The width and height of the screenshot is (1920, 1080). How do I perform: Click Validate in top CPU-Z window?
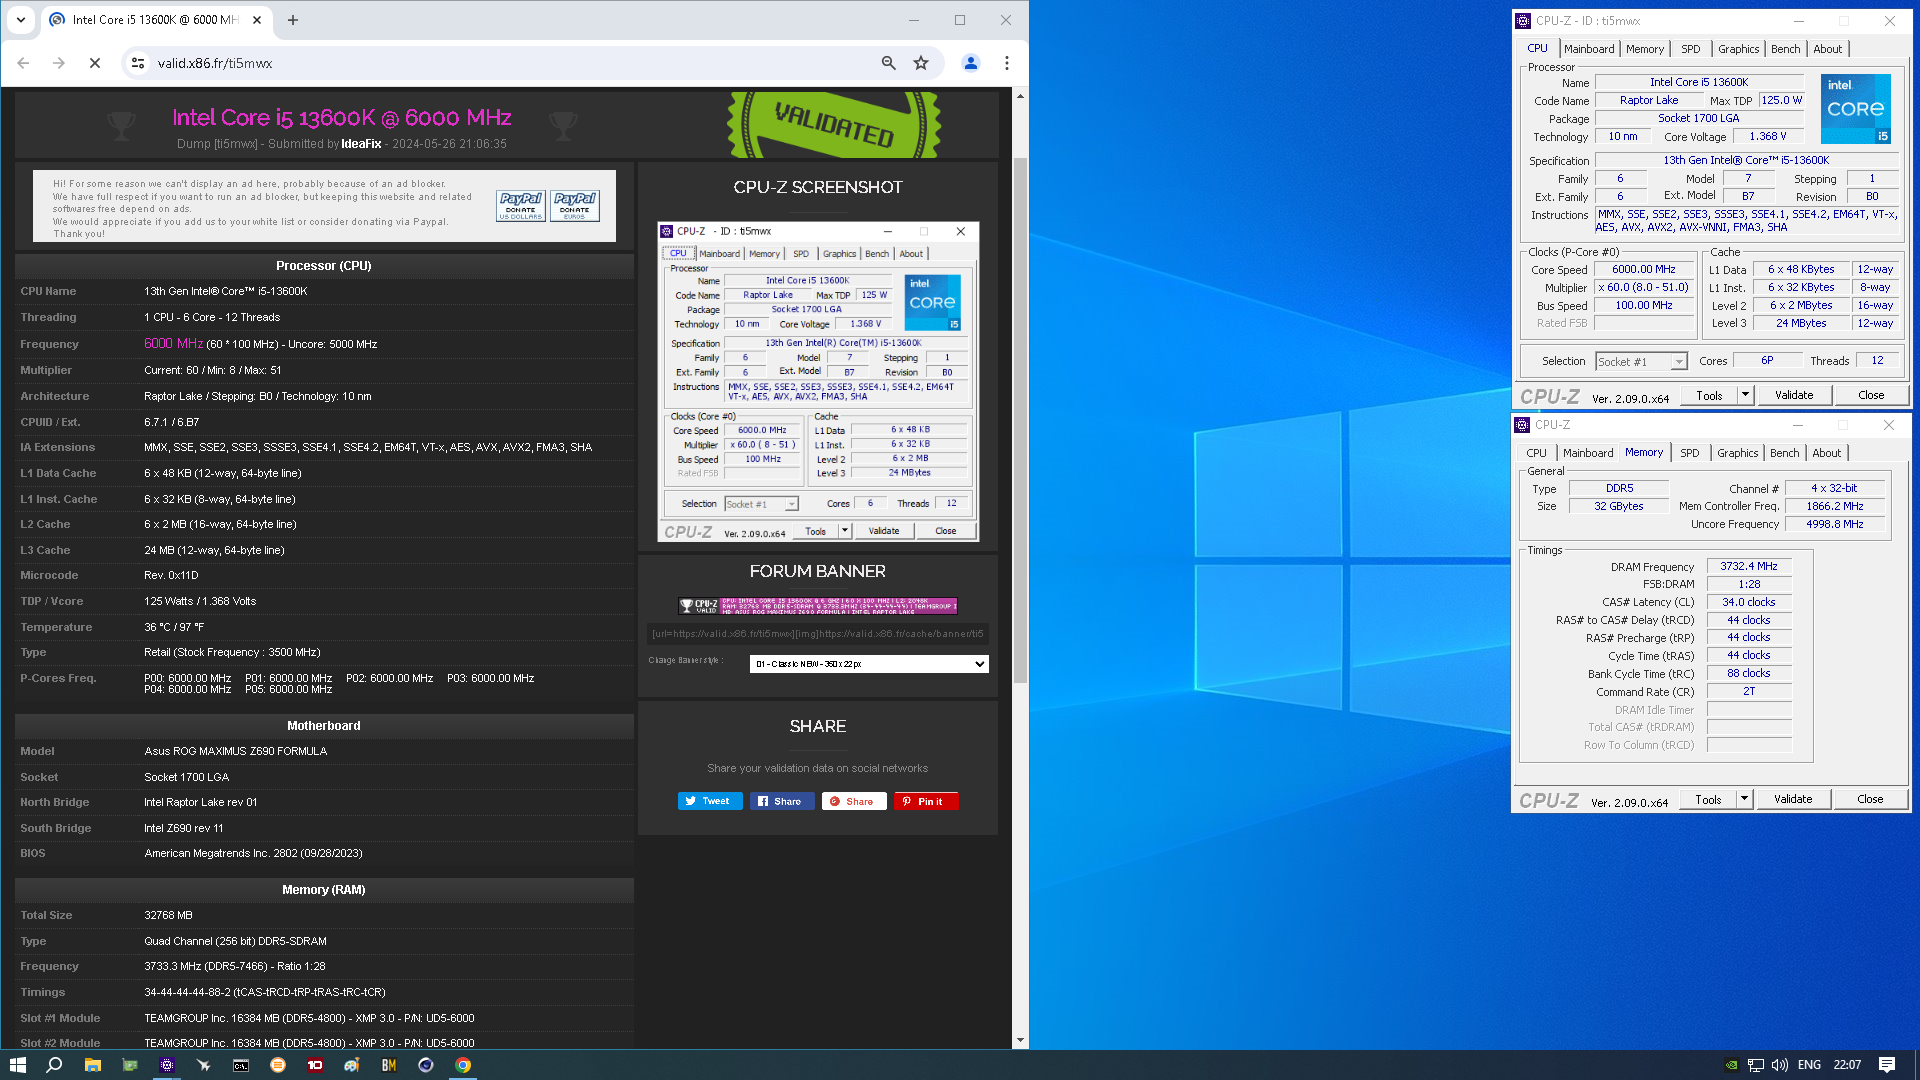[x=1794, y=395]
